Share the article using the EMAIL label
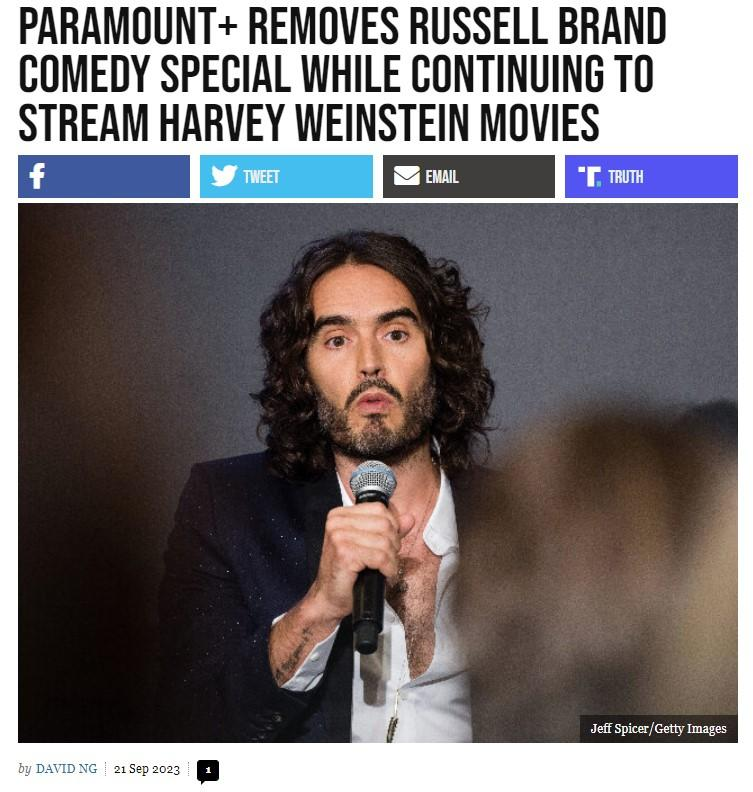This screenshot has width=753, height=792. tap(442, 177)
